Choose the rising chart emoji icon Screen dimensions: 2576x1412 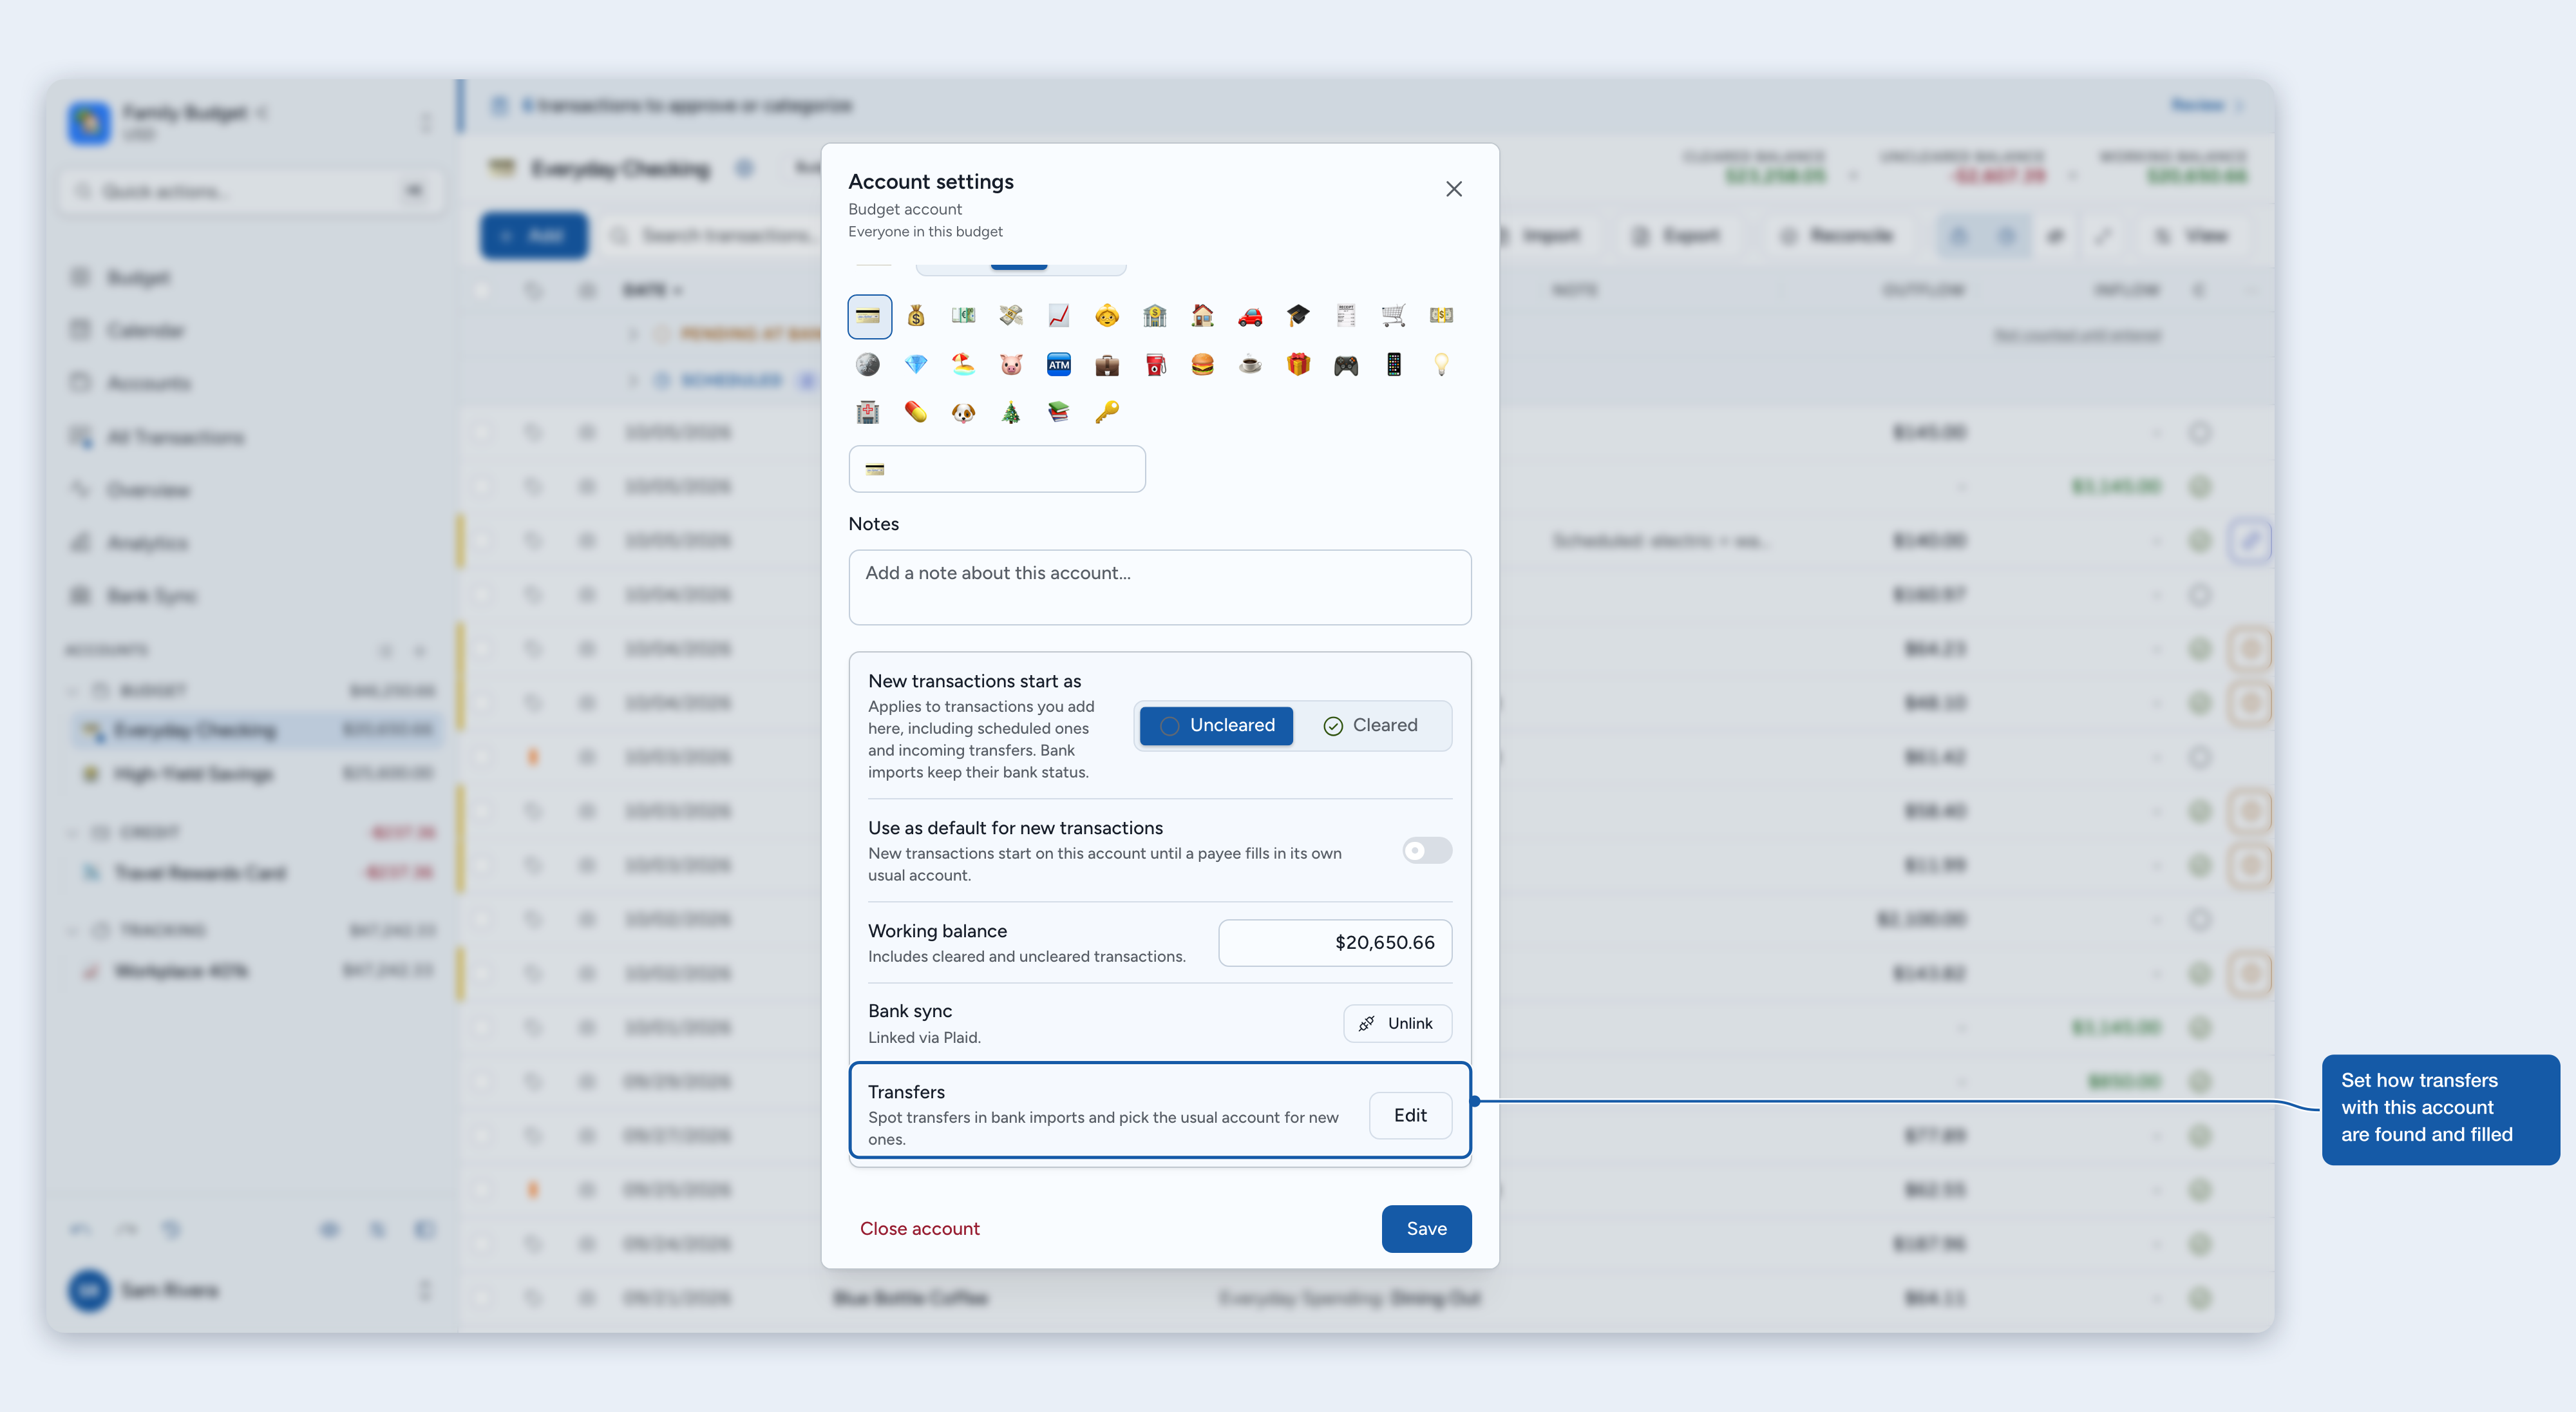[1059, 316]
